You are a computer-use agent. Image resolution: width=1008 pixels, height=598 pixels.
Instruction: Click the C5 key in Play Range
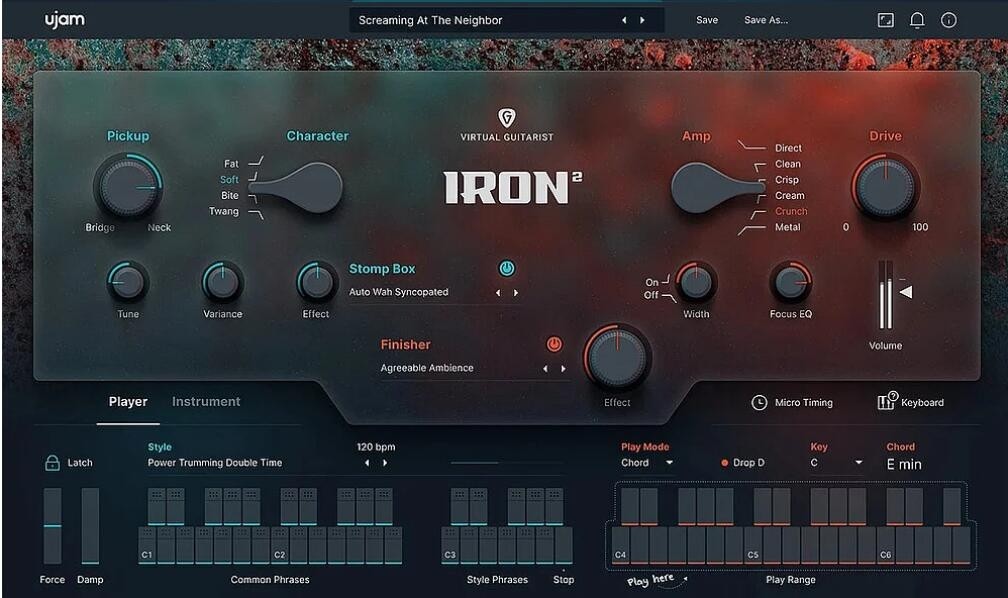753,546
